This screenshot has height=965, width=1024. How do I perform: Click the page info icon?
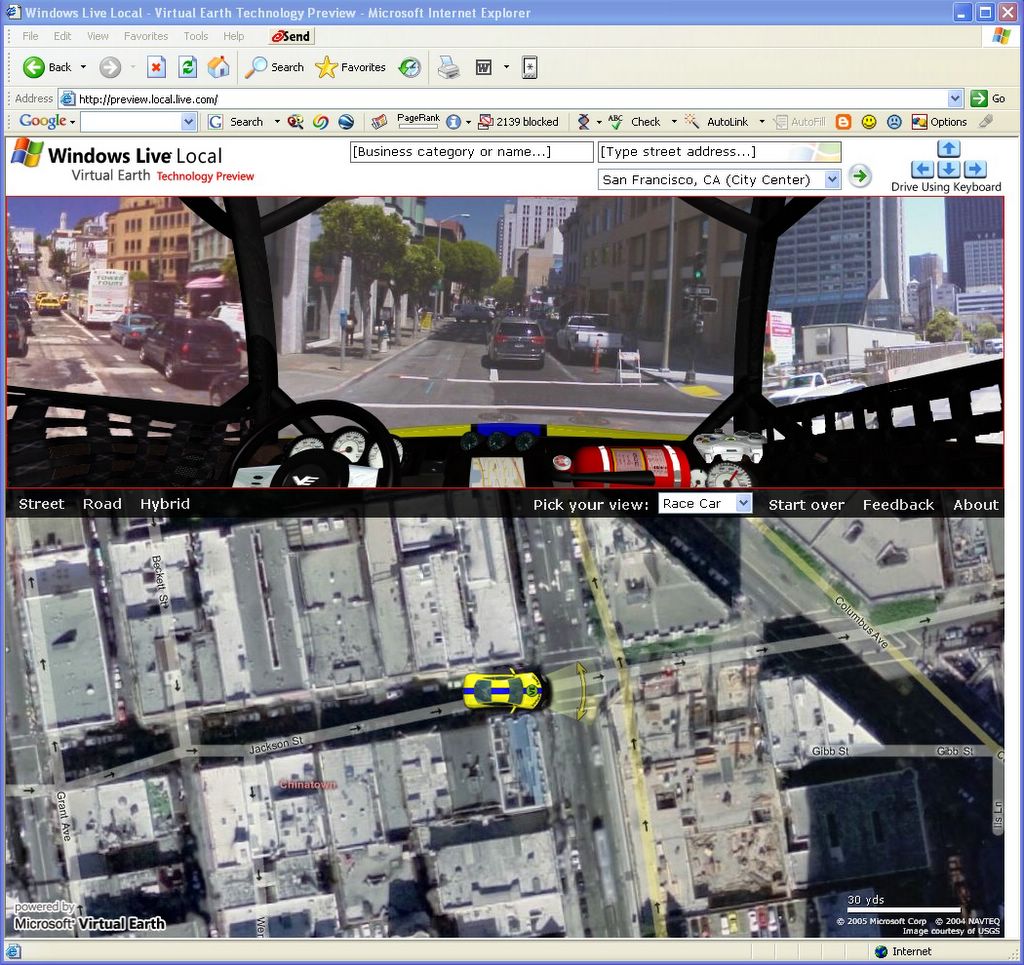tap(453, 122)
